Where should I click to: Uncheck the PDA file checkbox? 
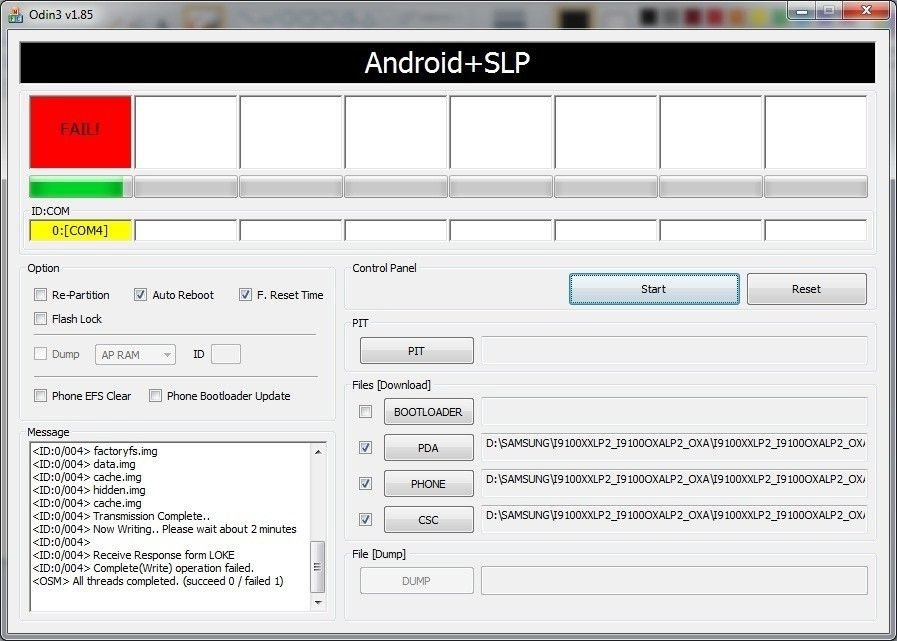click(365, 448)
